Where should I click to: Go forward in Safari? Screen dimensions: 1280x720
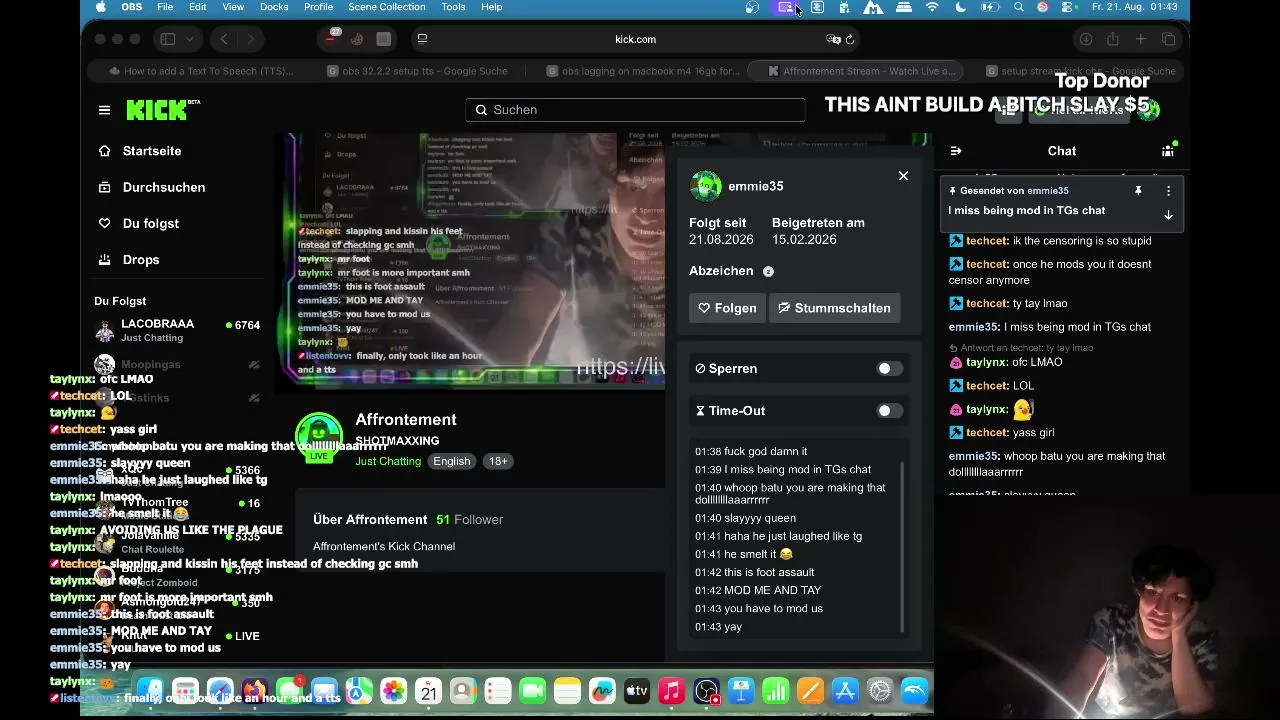251,39
